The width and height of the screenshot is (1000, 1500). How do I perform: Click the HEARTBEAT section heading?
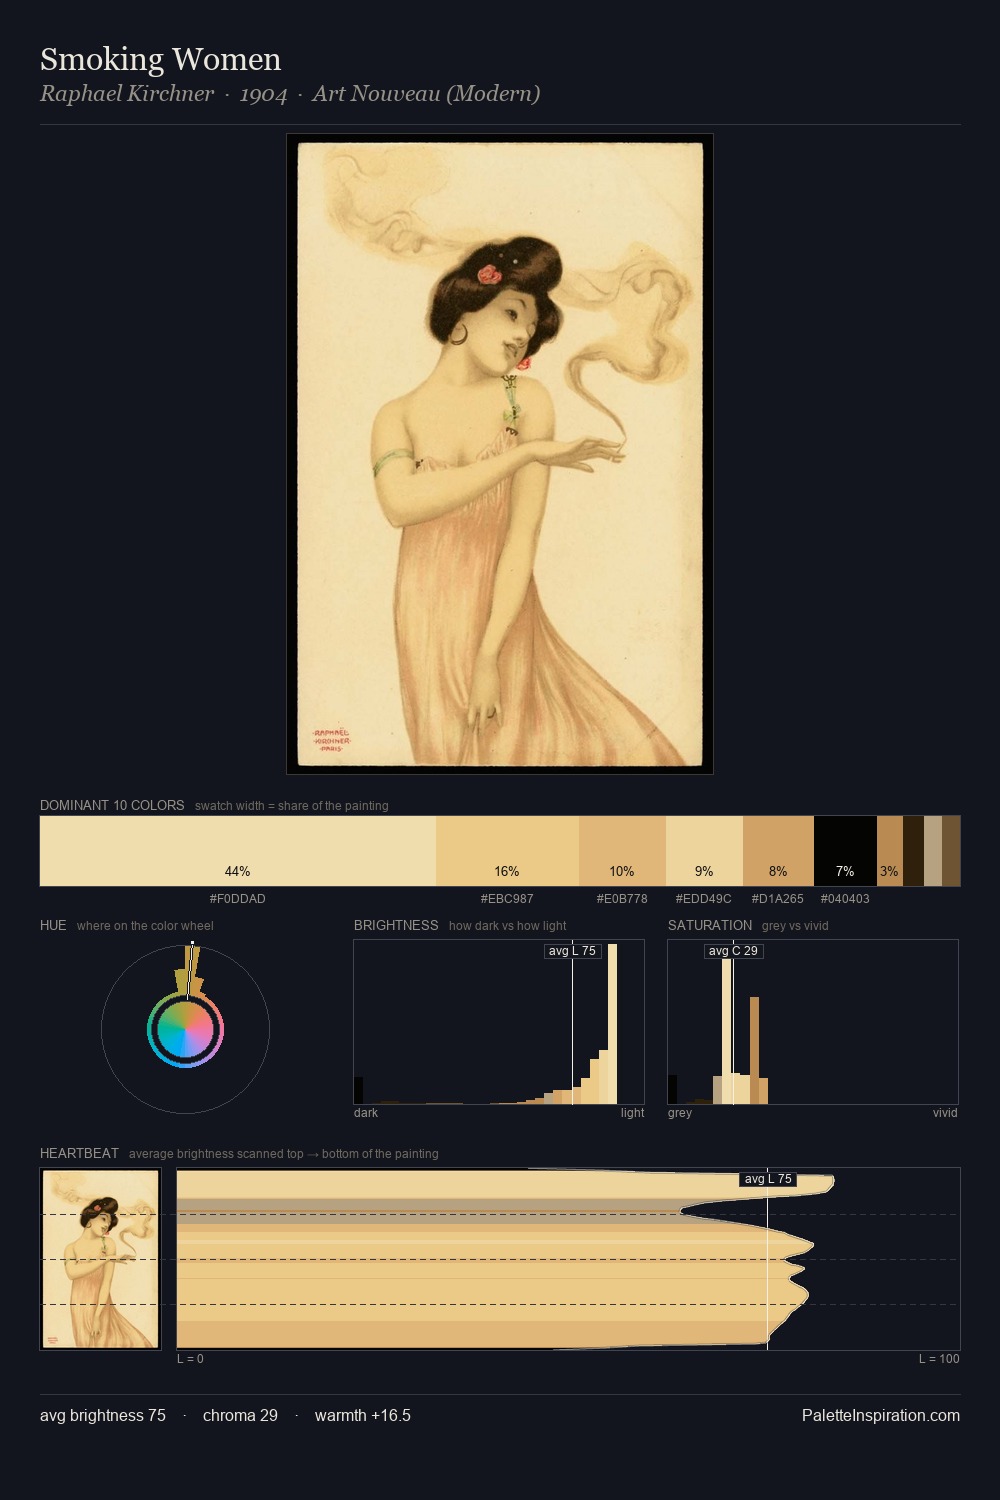(79, 1153)
